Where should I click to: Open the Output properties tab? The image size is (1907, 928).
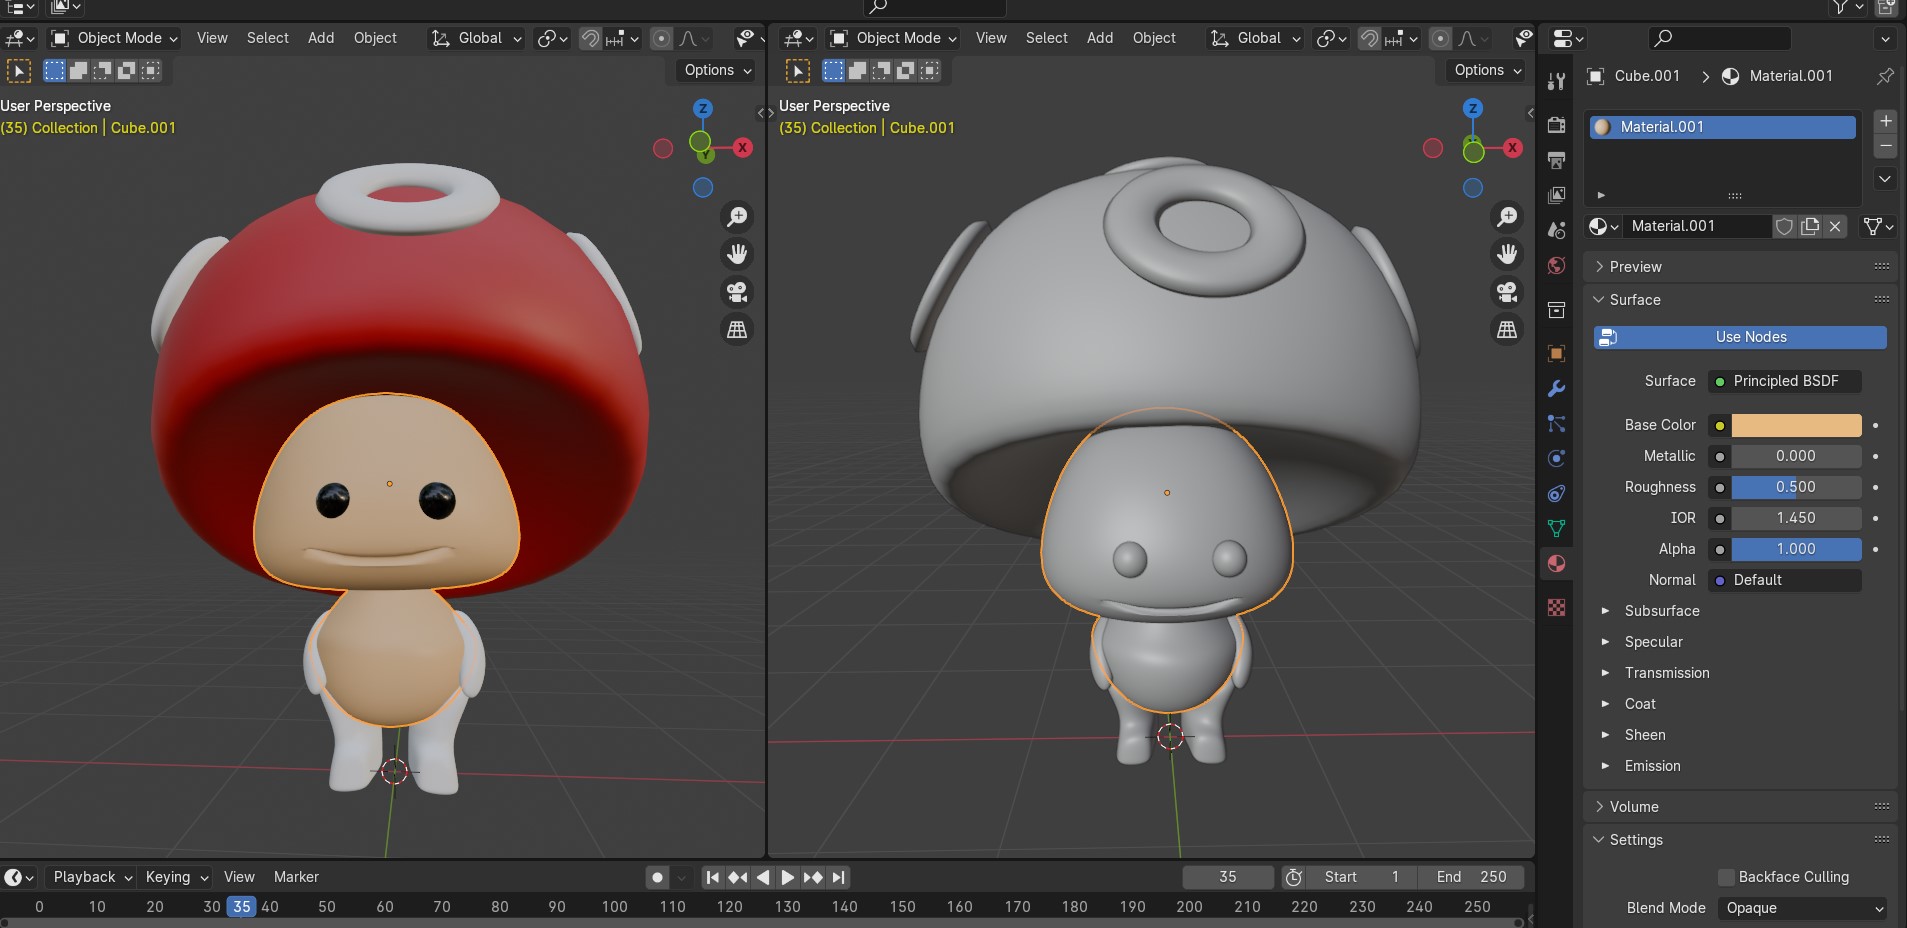pyautogui.click(x=1556, y=160)
